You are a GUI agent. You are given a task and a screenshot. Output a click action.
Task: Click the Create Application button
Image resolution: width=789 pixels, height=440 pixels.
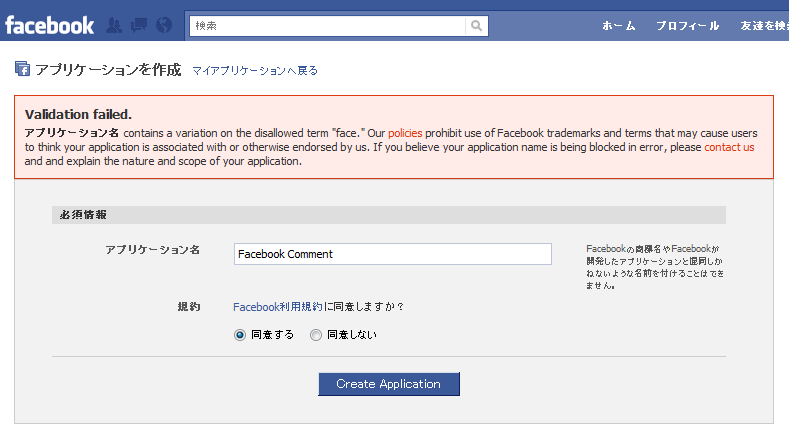click(x=389, y=384)
